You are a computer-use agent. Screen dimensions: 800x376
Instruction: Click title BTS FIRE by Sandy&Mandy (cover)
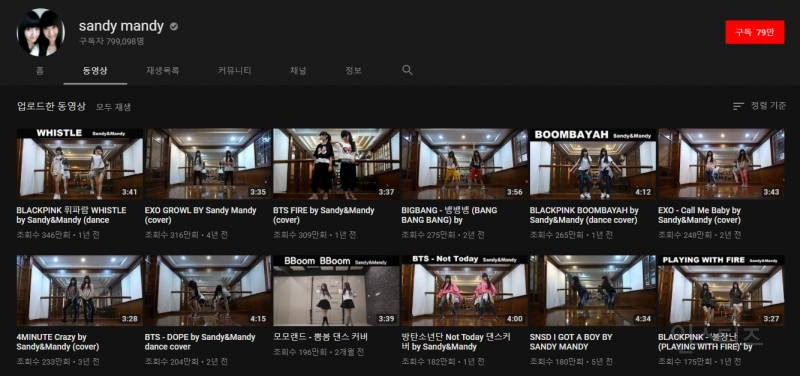pyautogui.click(x=323, y=215)
